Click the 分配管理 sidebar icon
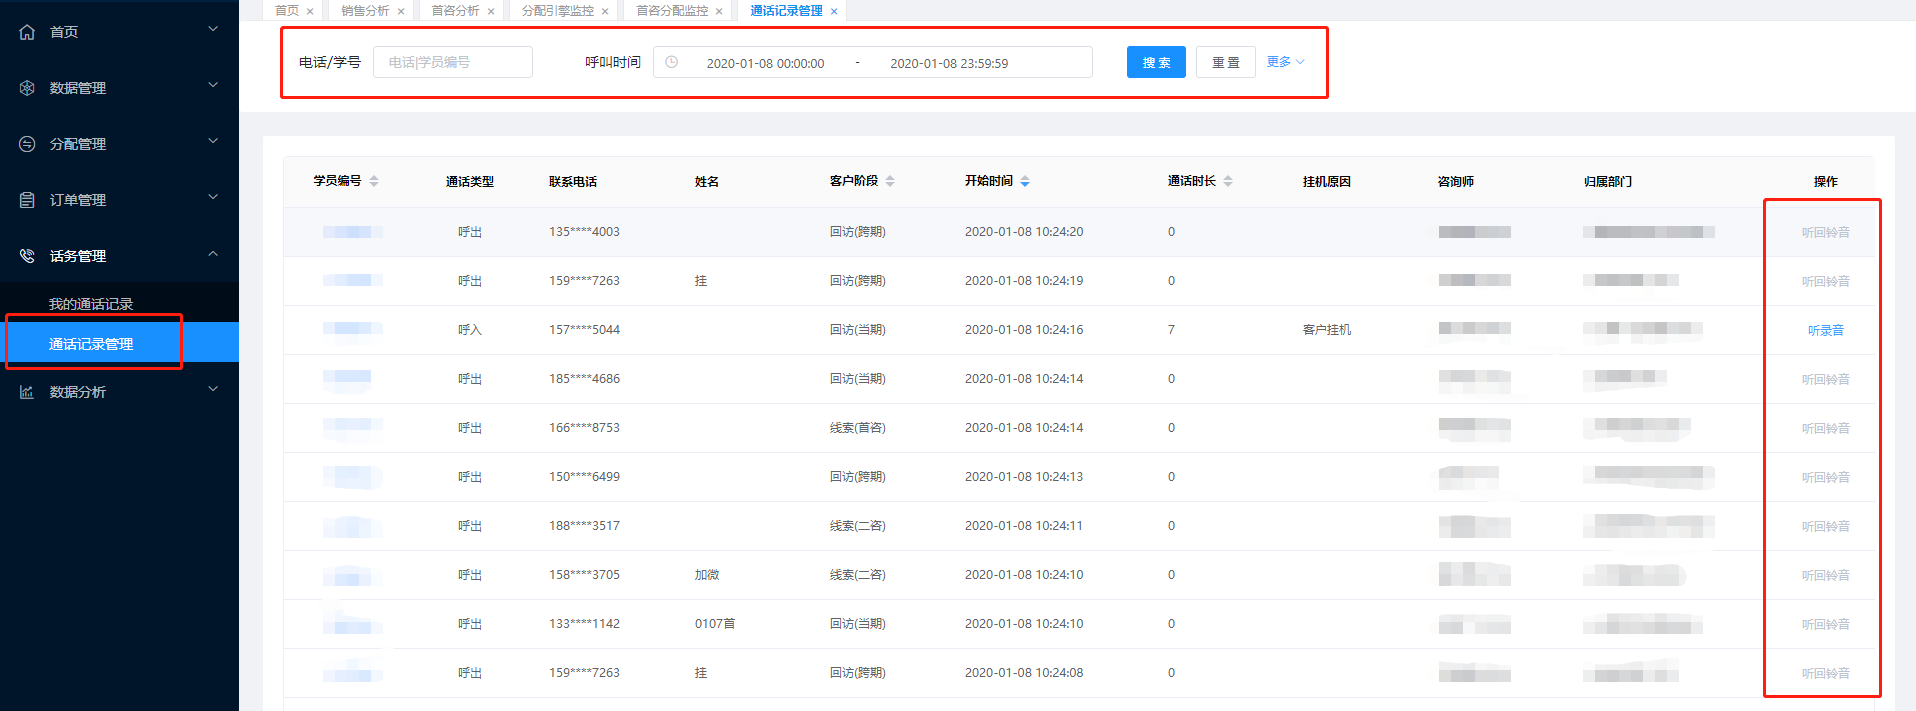 27,144
